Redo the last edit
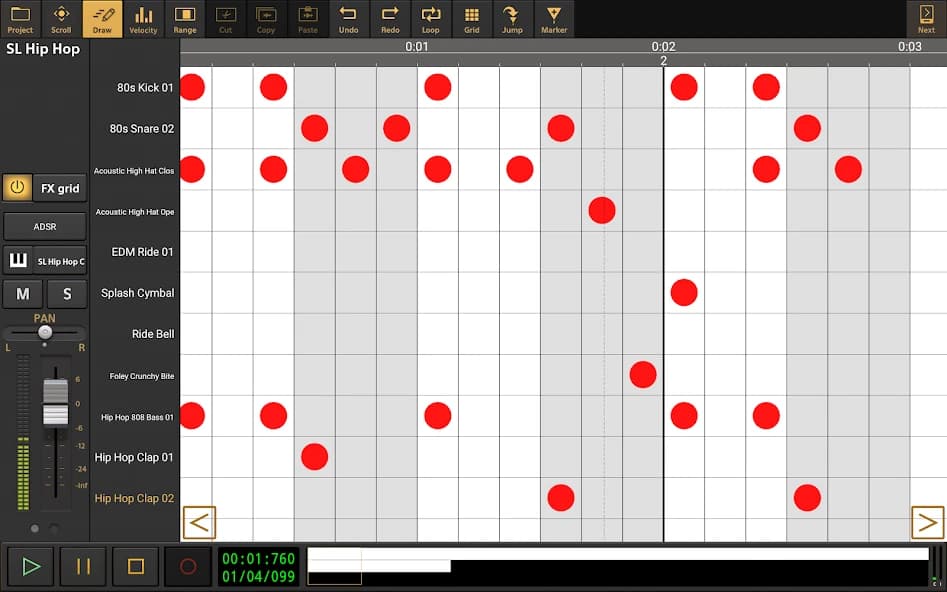The image size is (947, 592). pyautogui.click(x=389, y=18)
